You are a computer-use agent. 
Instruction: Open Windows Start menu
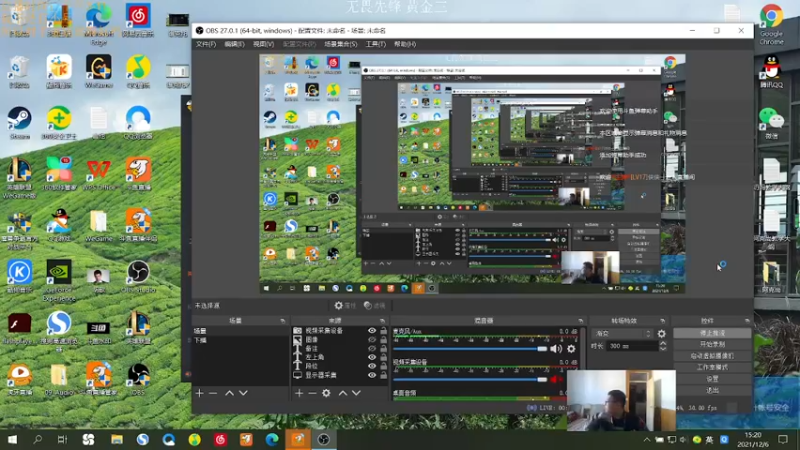coord(12,439)
